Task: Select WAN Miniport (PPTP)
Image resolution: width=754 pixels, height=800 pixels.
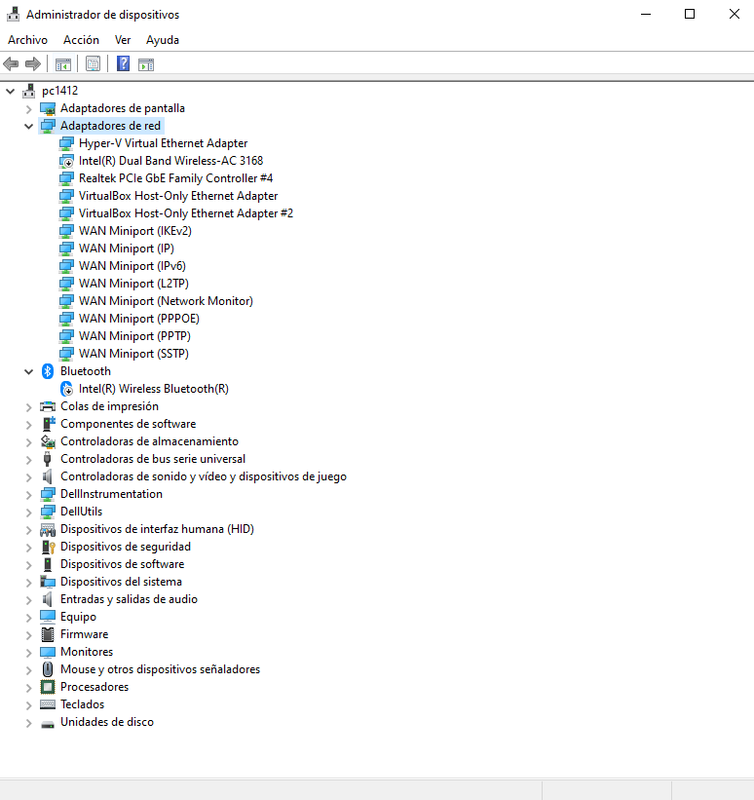Action: [x=135, y=336]
